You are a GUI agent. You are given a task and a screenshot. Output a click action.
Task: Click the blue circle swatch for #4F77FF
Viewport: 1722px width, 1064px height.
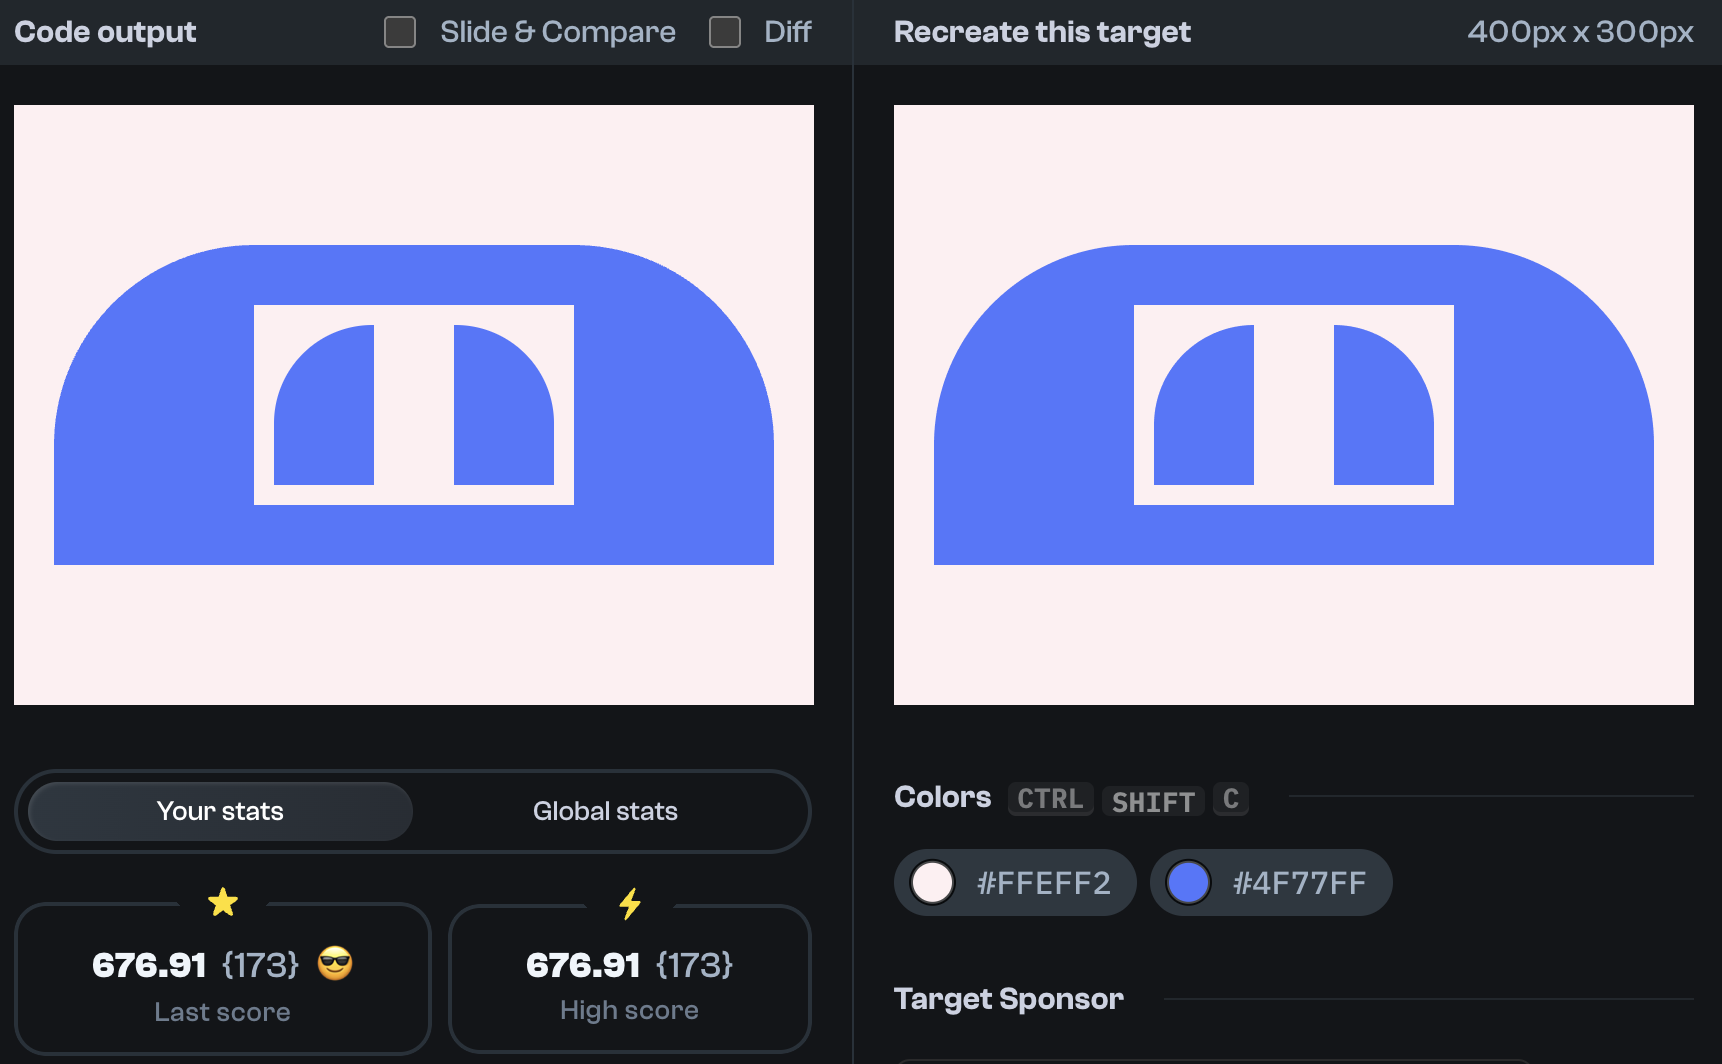(x=1189, y=882)
